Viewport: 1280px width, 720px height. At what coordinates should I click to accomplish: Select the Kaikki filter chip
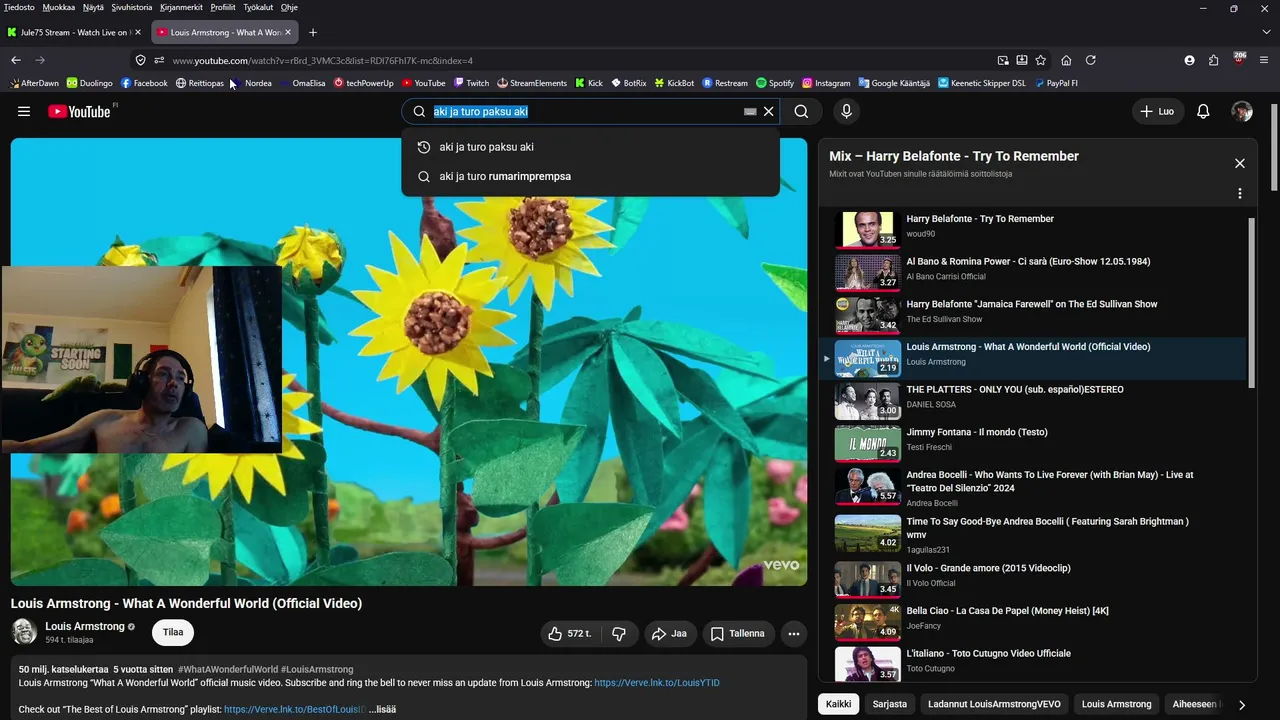(839, 704)
